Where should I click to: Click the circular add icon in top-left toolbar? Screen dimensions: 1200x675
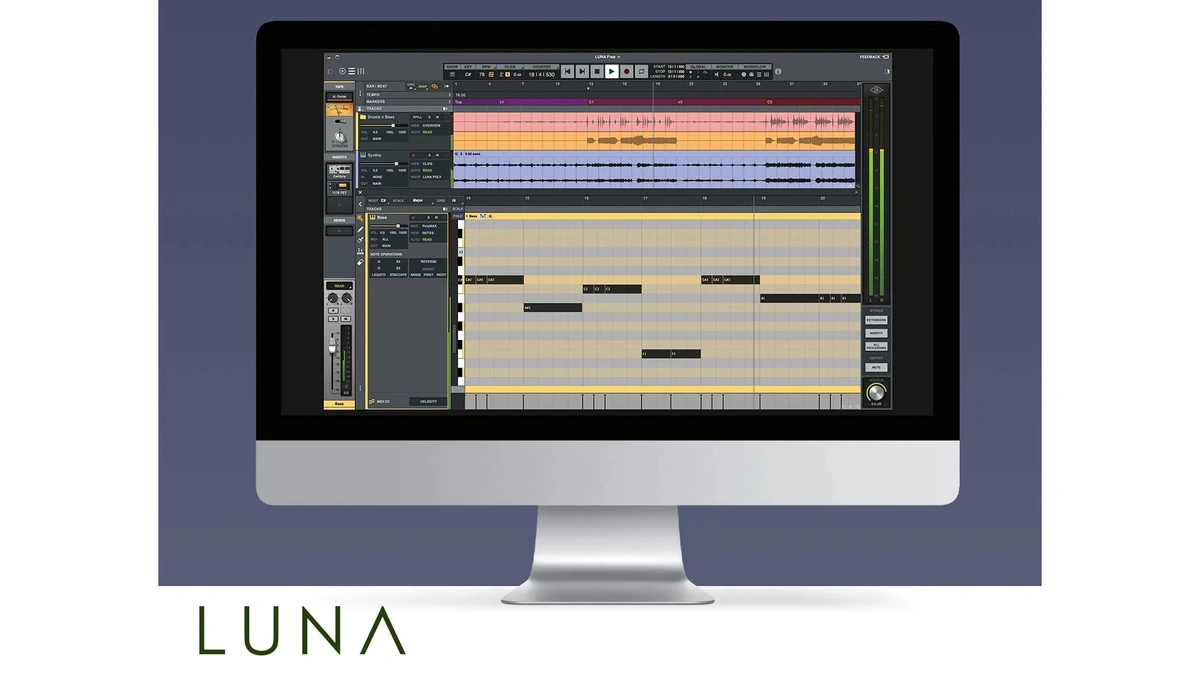[x=342, y=71]
